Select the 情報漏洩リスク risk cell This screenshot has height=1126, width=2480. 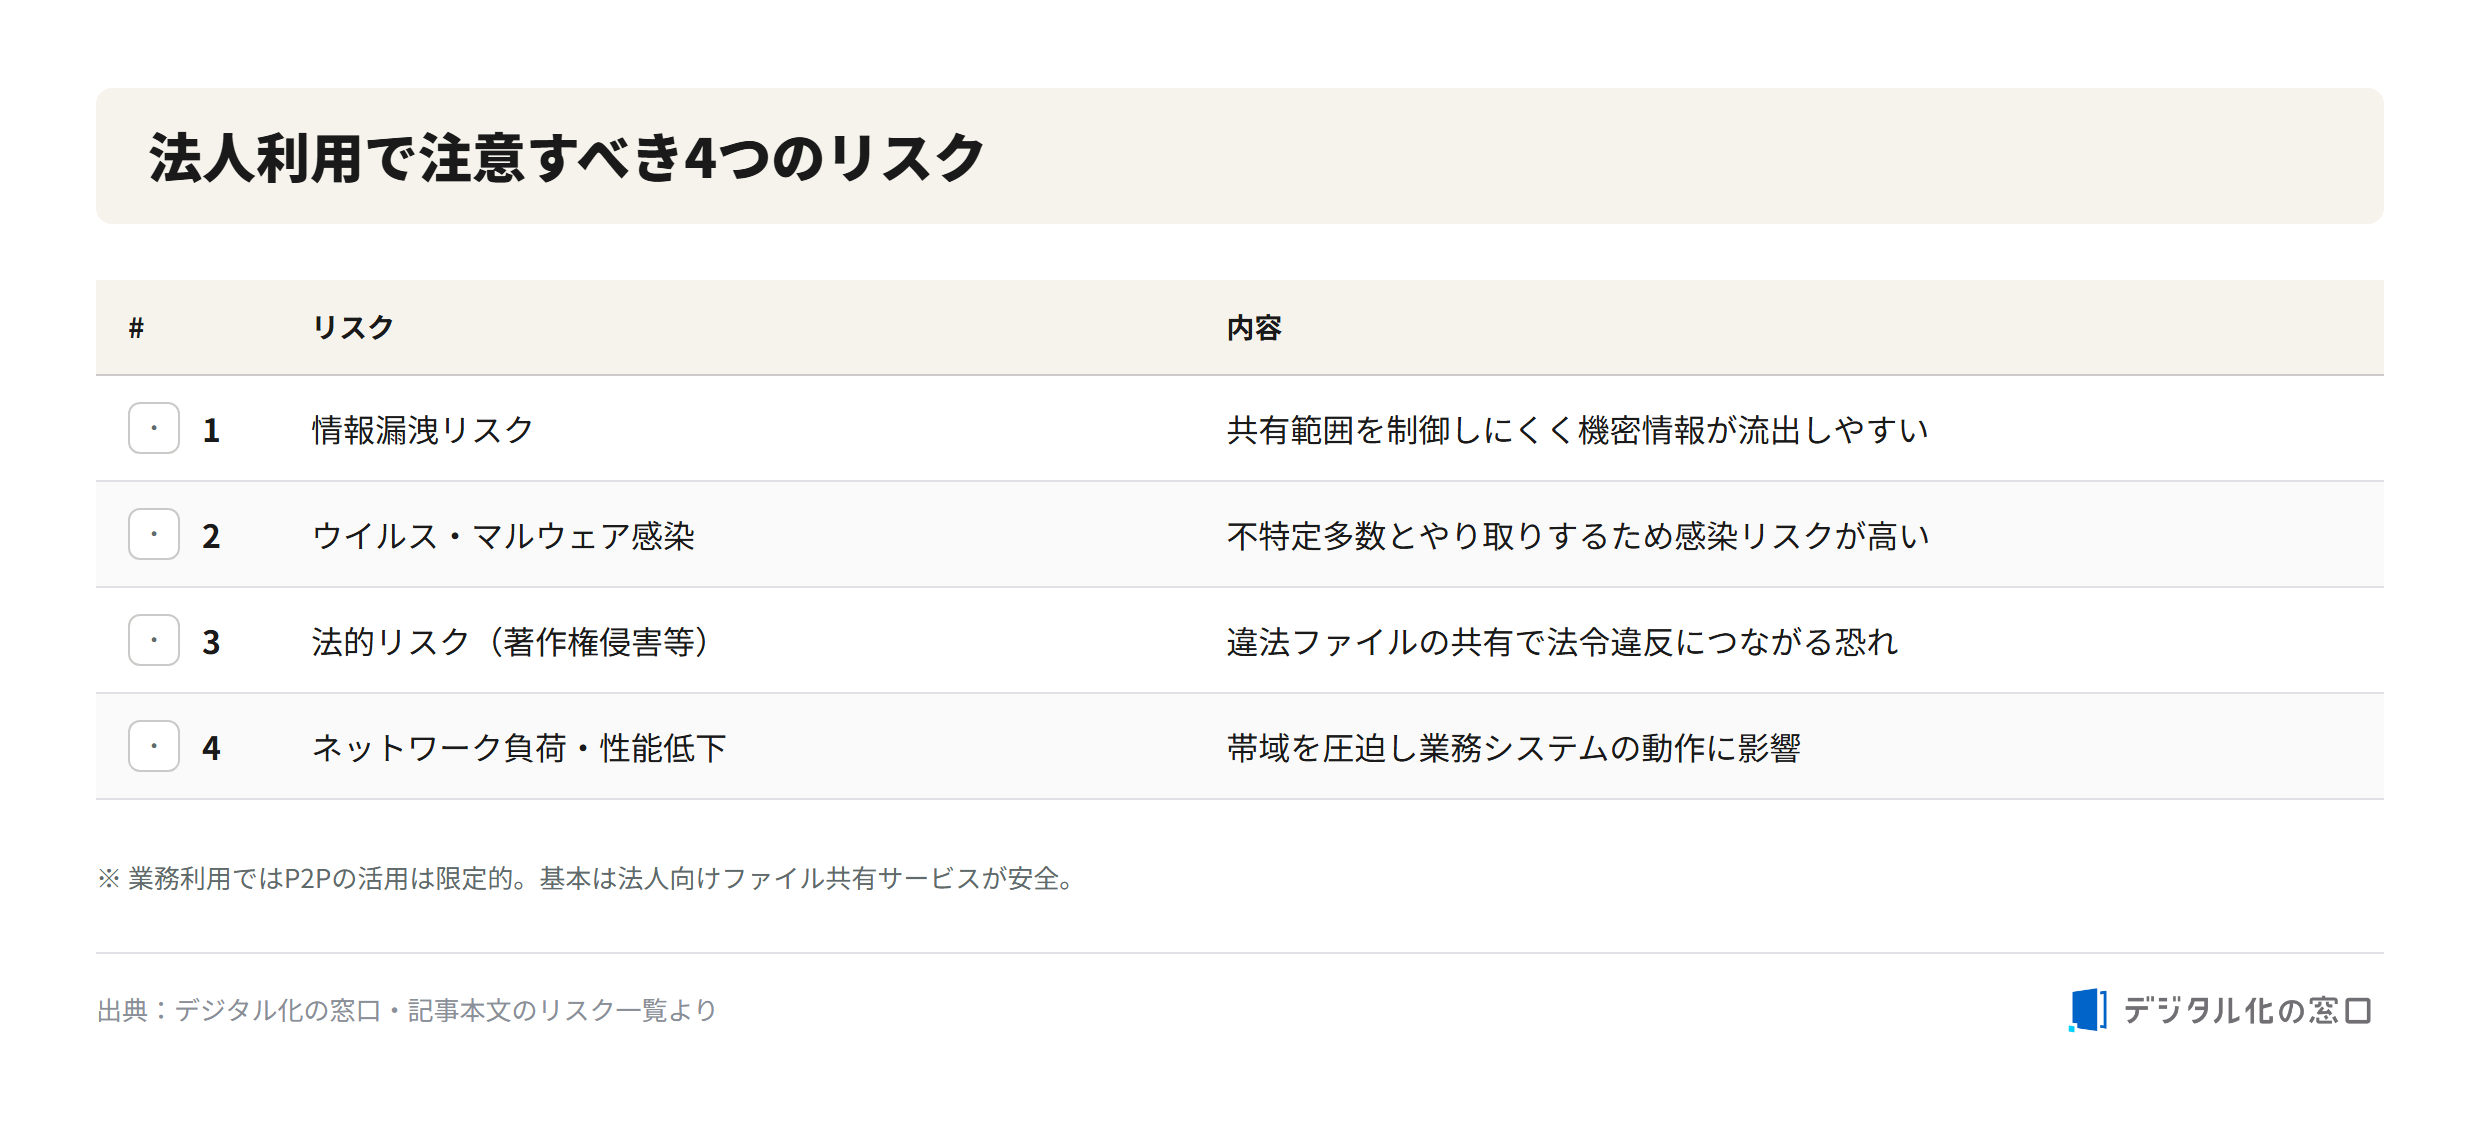point(423,430)
